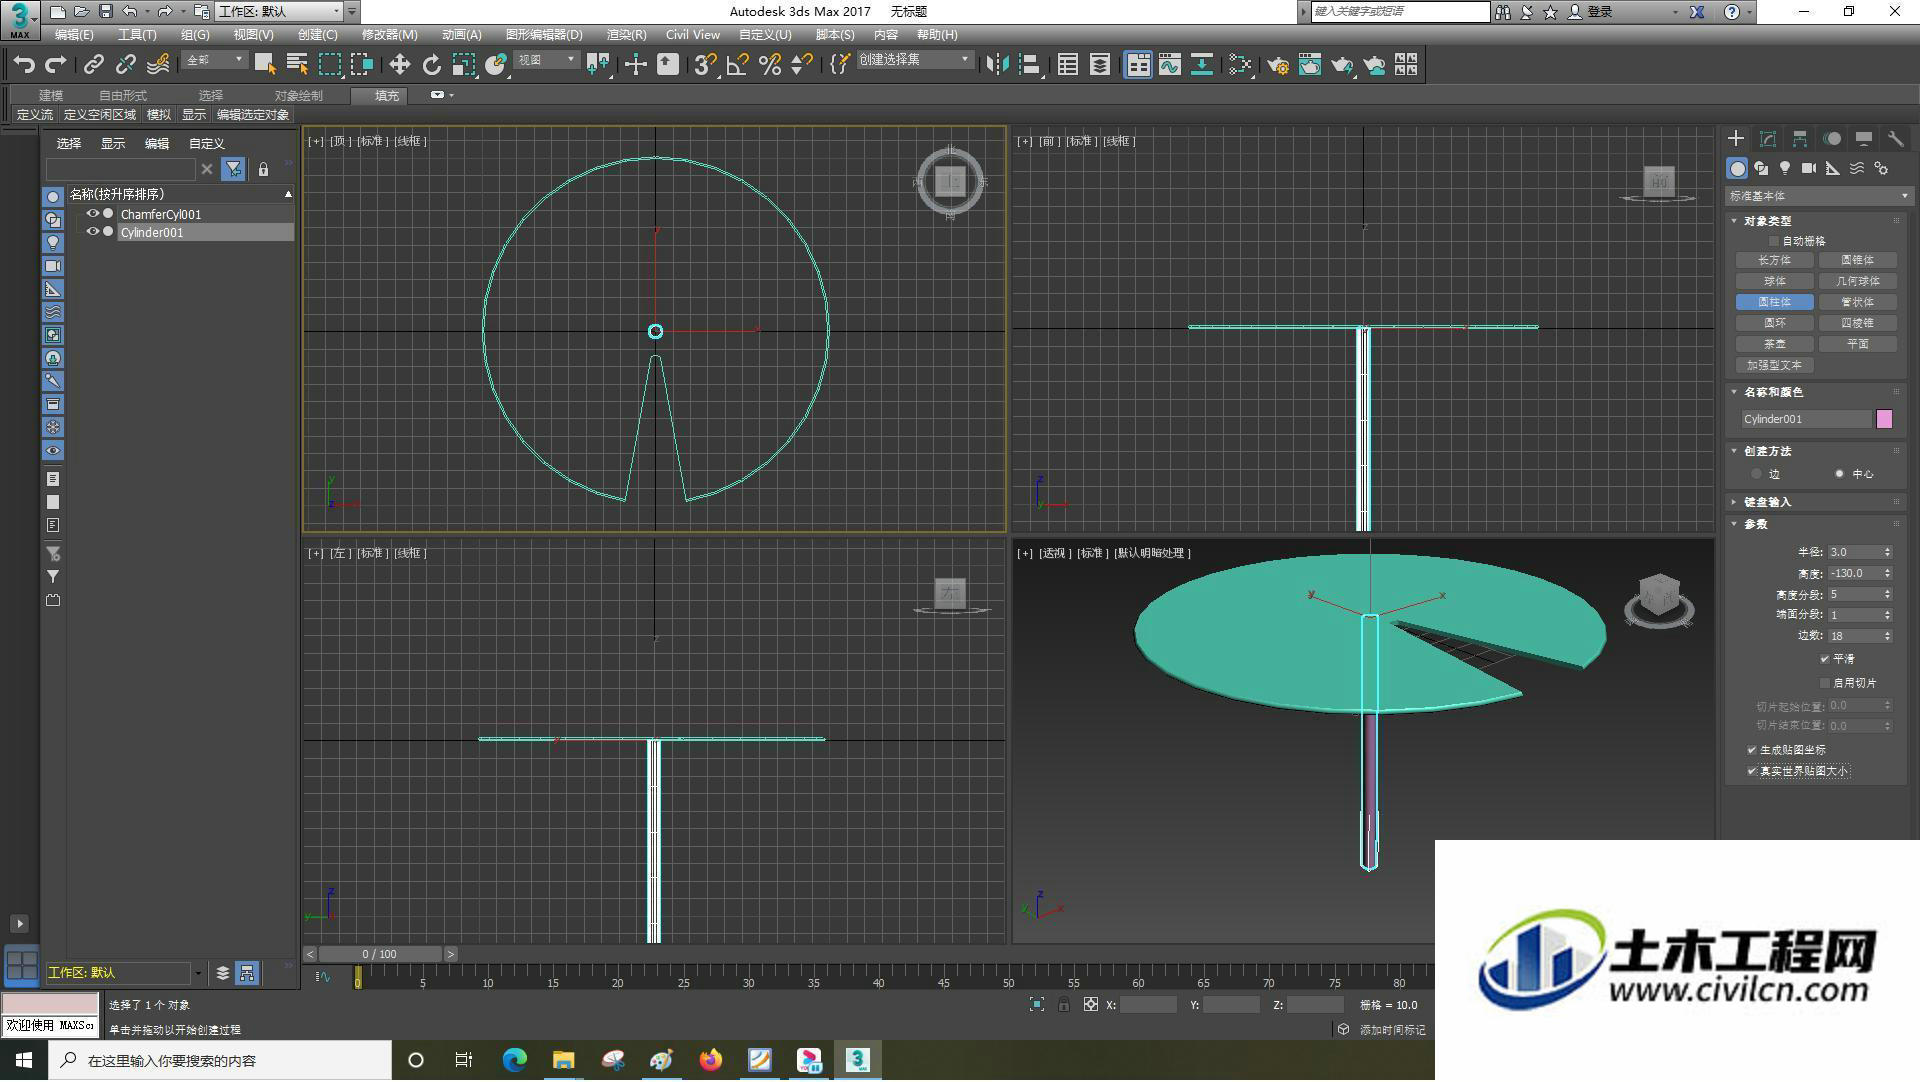The image size is (1920, 1082).
Task: Open the Rendered Frame Window icon
Action: (1309, 65)
